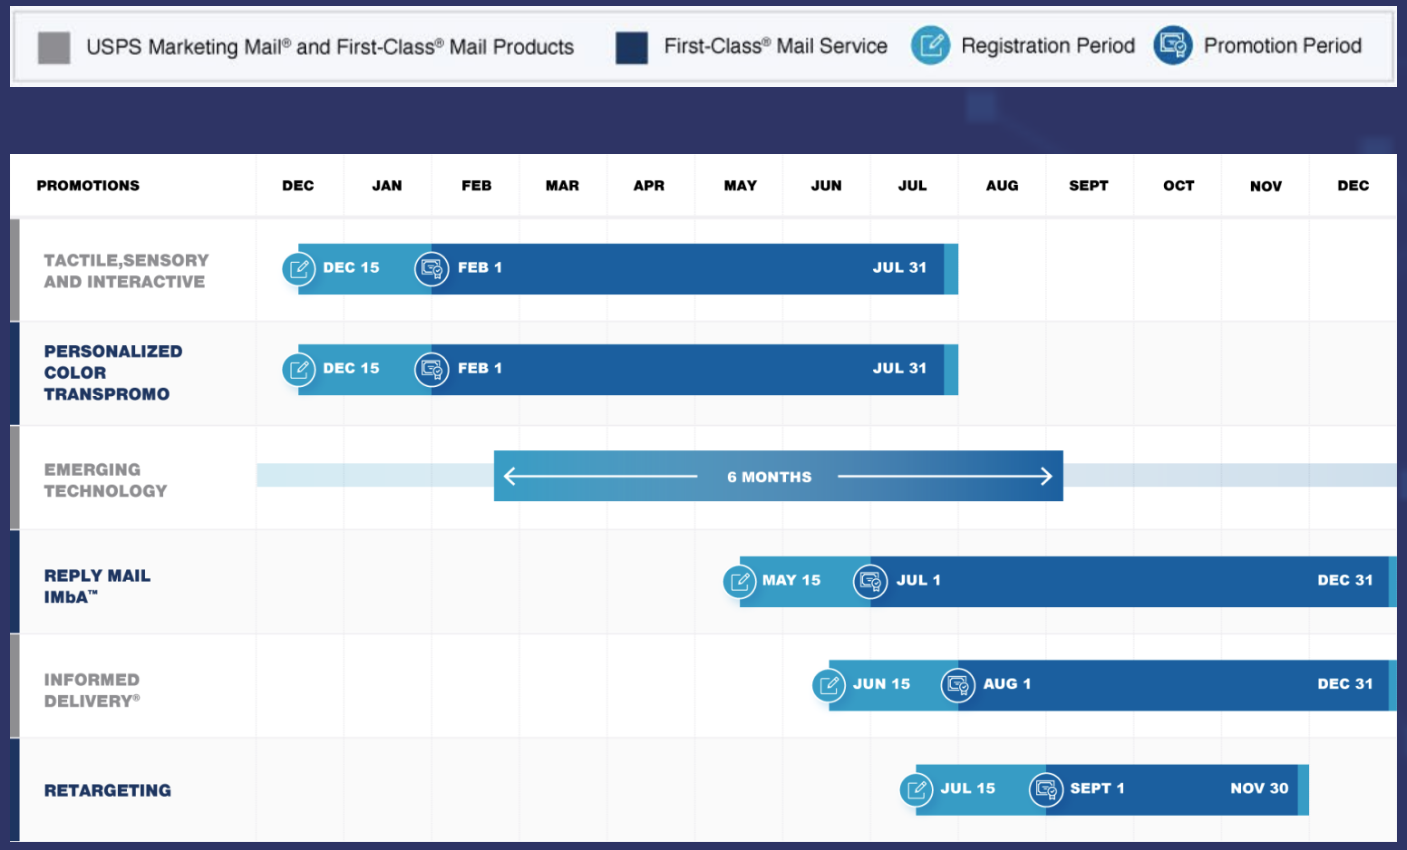Click the navy First-Class Mail Service swatch
This screenshot has width=1407, height=850.
tap(632, 47)
